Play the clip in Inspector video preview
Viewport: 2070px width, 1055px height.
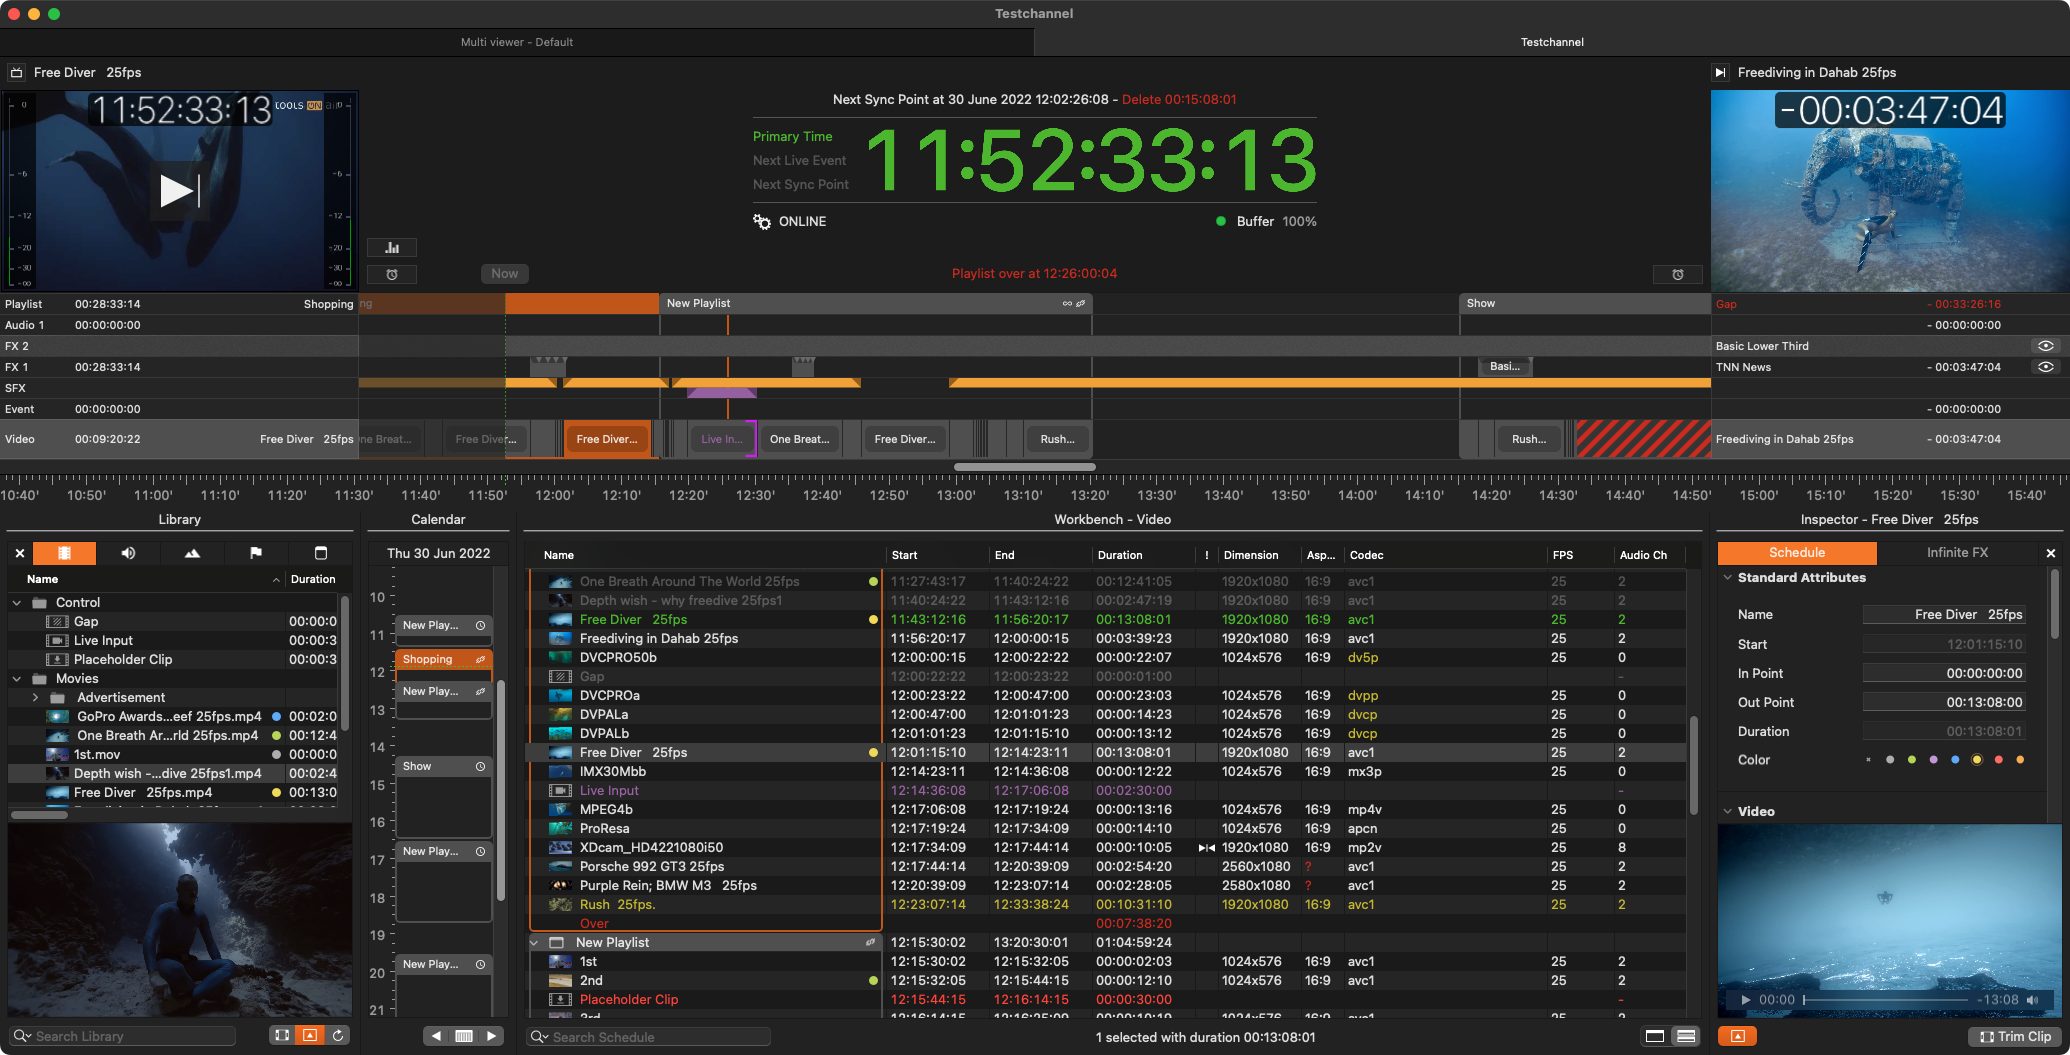1746,1000
